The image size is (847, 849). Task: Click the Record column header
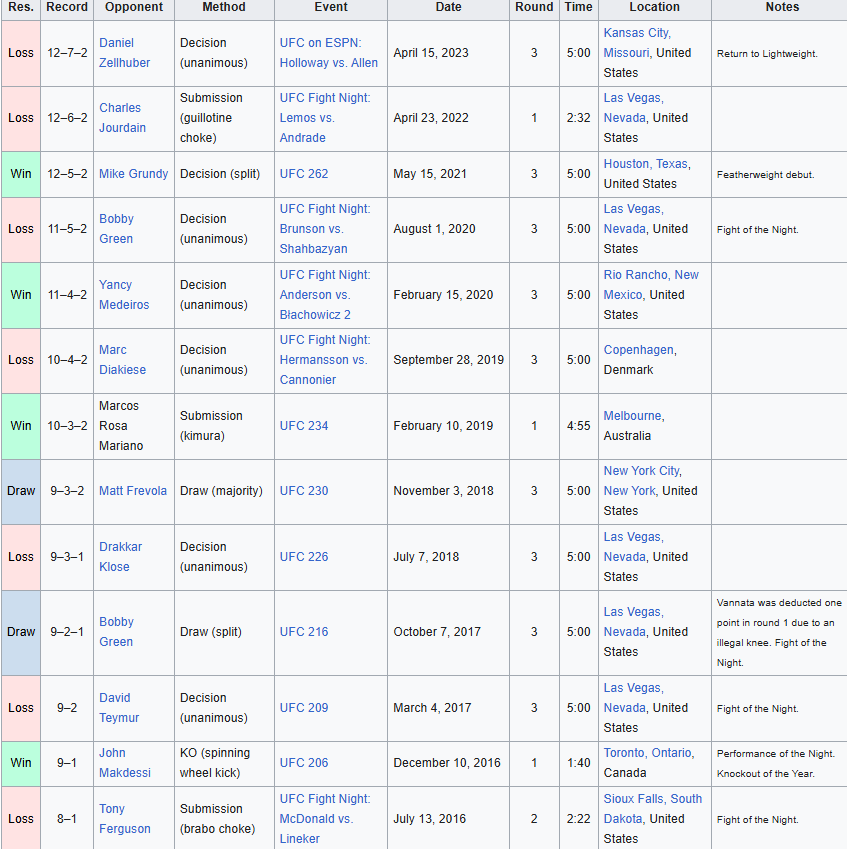(x=67, y=7)
